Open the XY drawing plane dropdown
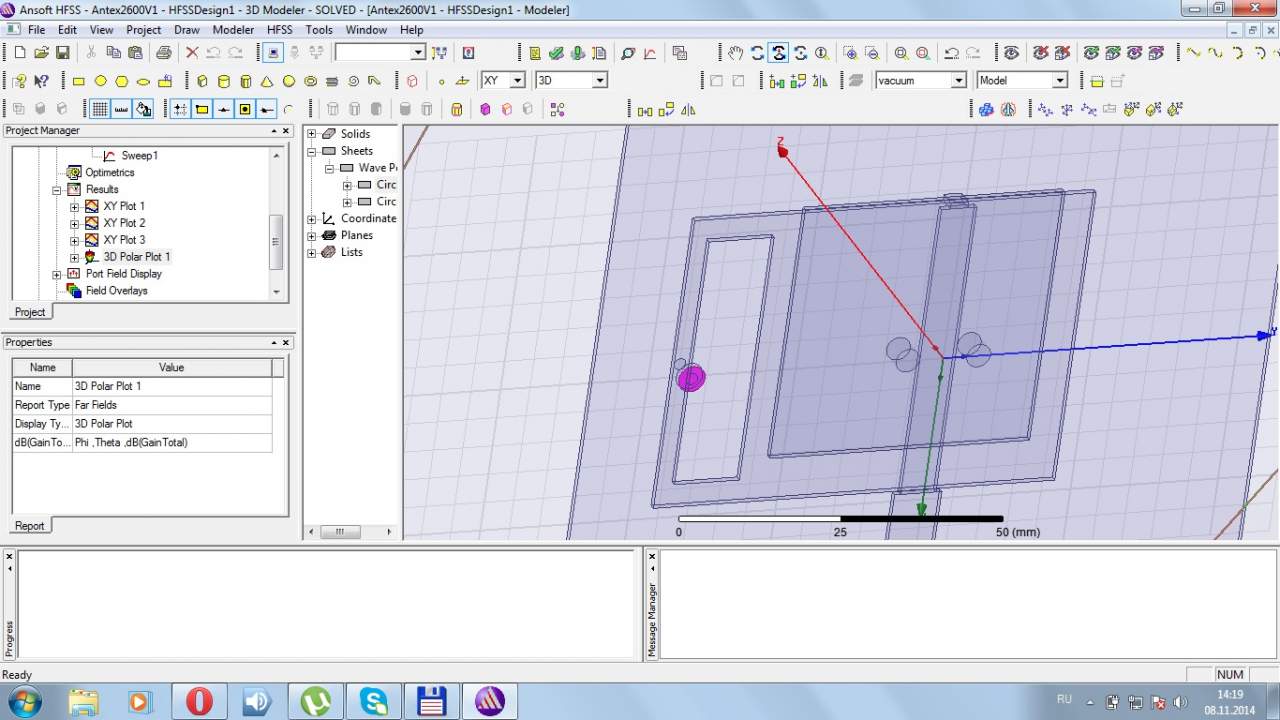The width and height of the screenshot is (1280, 720). click(x=517, y=81)
